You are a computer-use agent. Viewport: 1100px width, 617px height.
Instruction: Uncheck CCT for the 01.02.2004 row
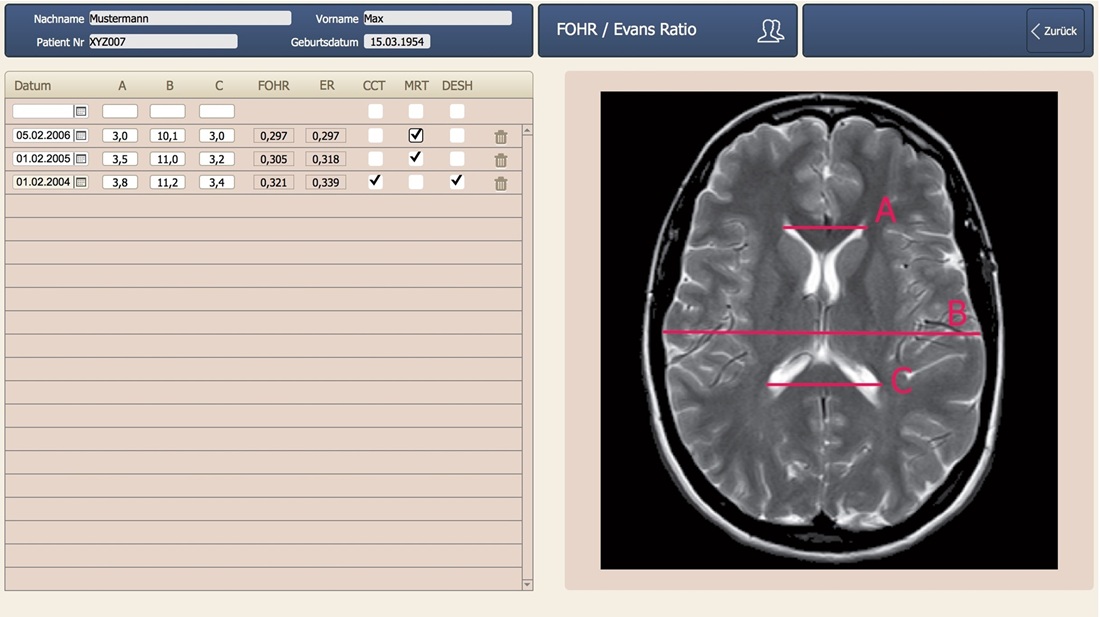click(375, 182)
